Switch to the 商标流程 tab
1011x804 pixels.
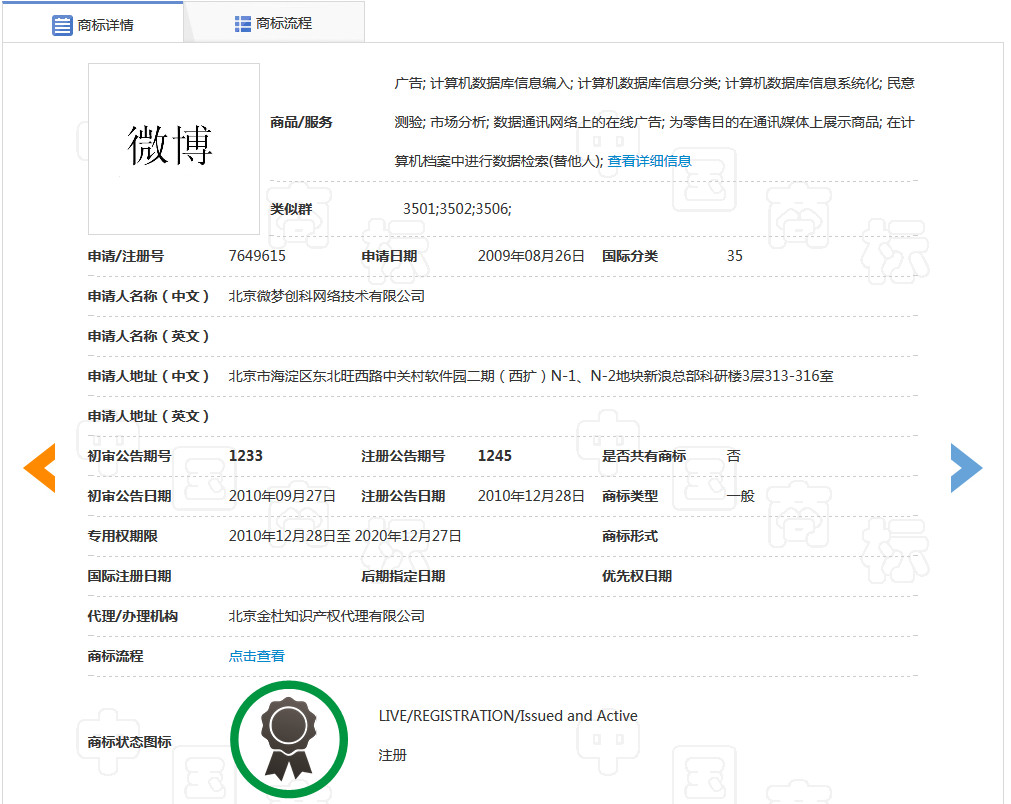coord(274,23)
